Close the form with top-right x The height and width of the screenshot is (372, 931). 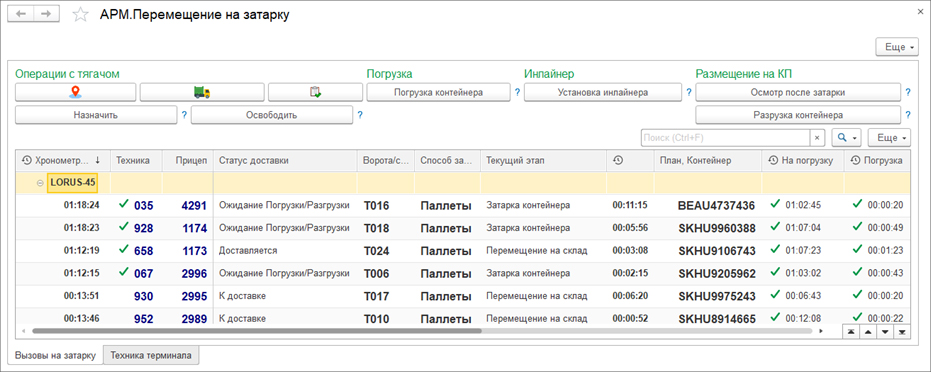click(x=921, y=11)
